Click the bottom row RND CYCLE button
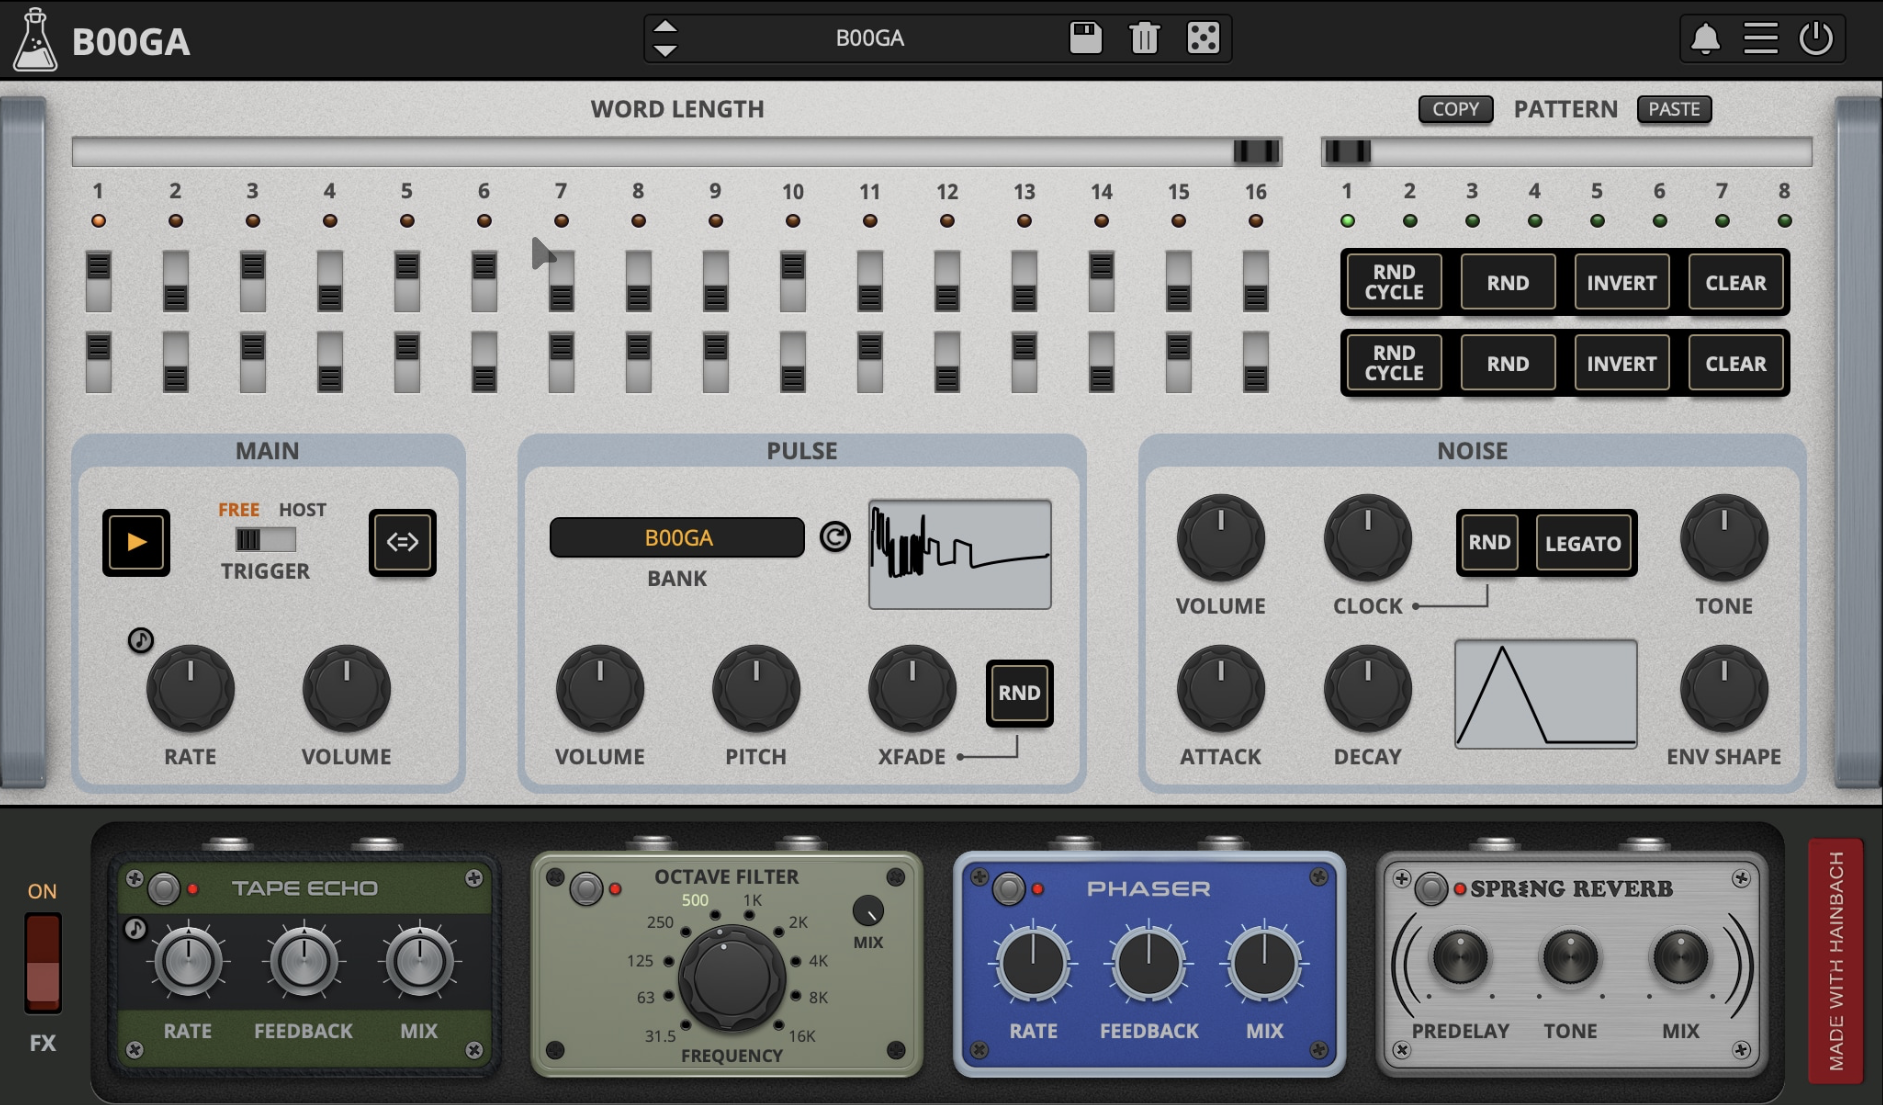The width and height of the screenshot is (1883, 1105). coord(1394,363)
